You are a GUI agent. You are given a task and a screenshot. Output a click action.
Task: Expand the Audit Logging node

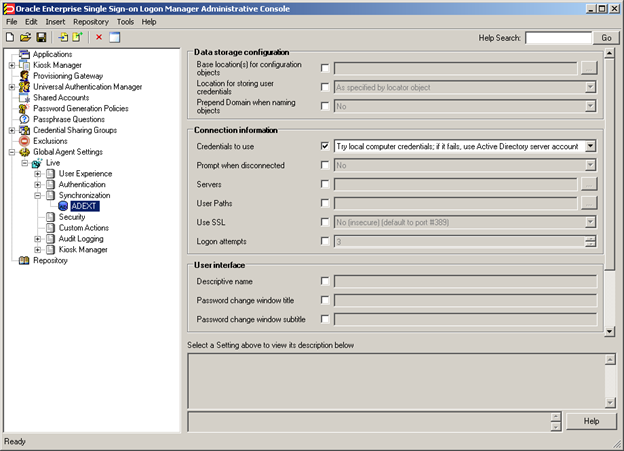coord(37,239)
